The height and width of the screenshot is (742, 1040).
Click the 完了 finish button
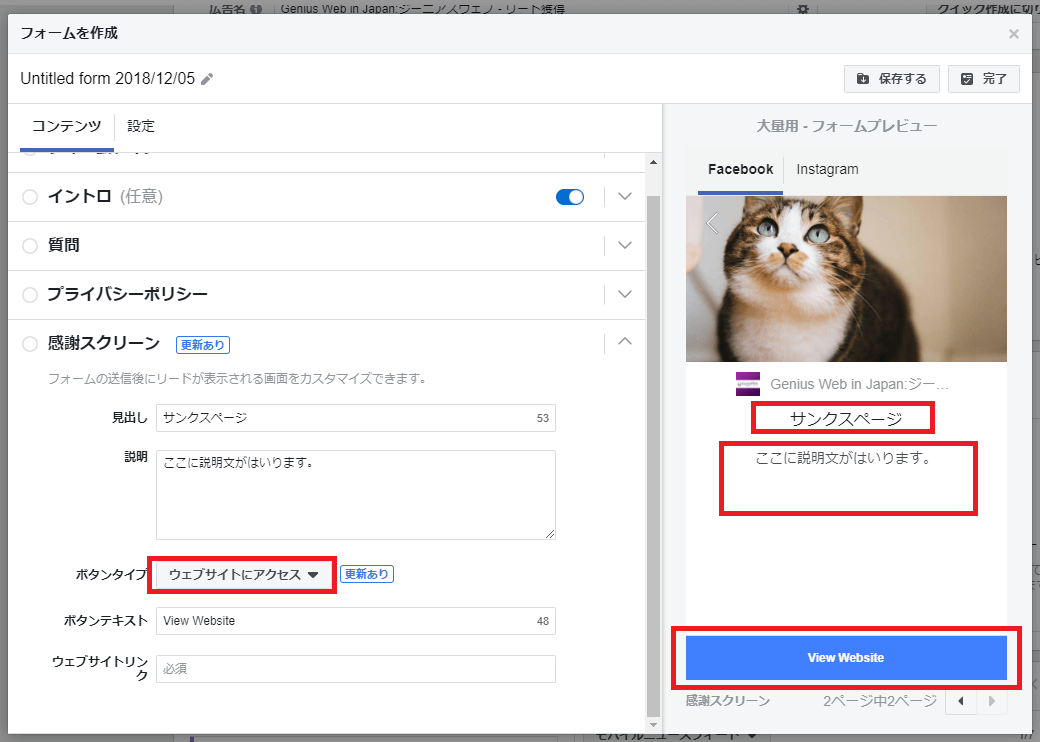[983, 79]
